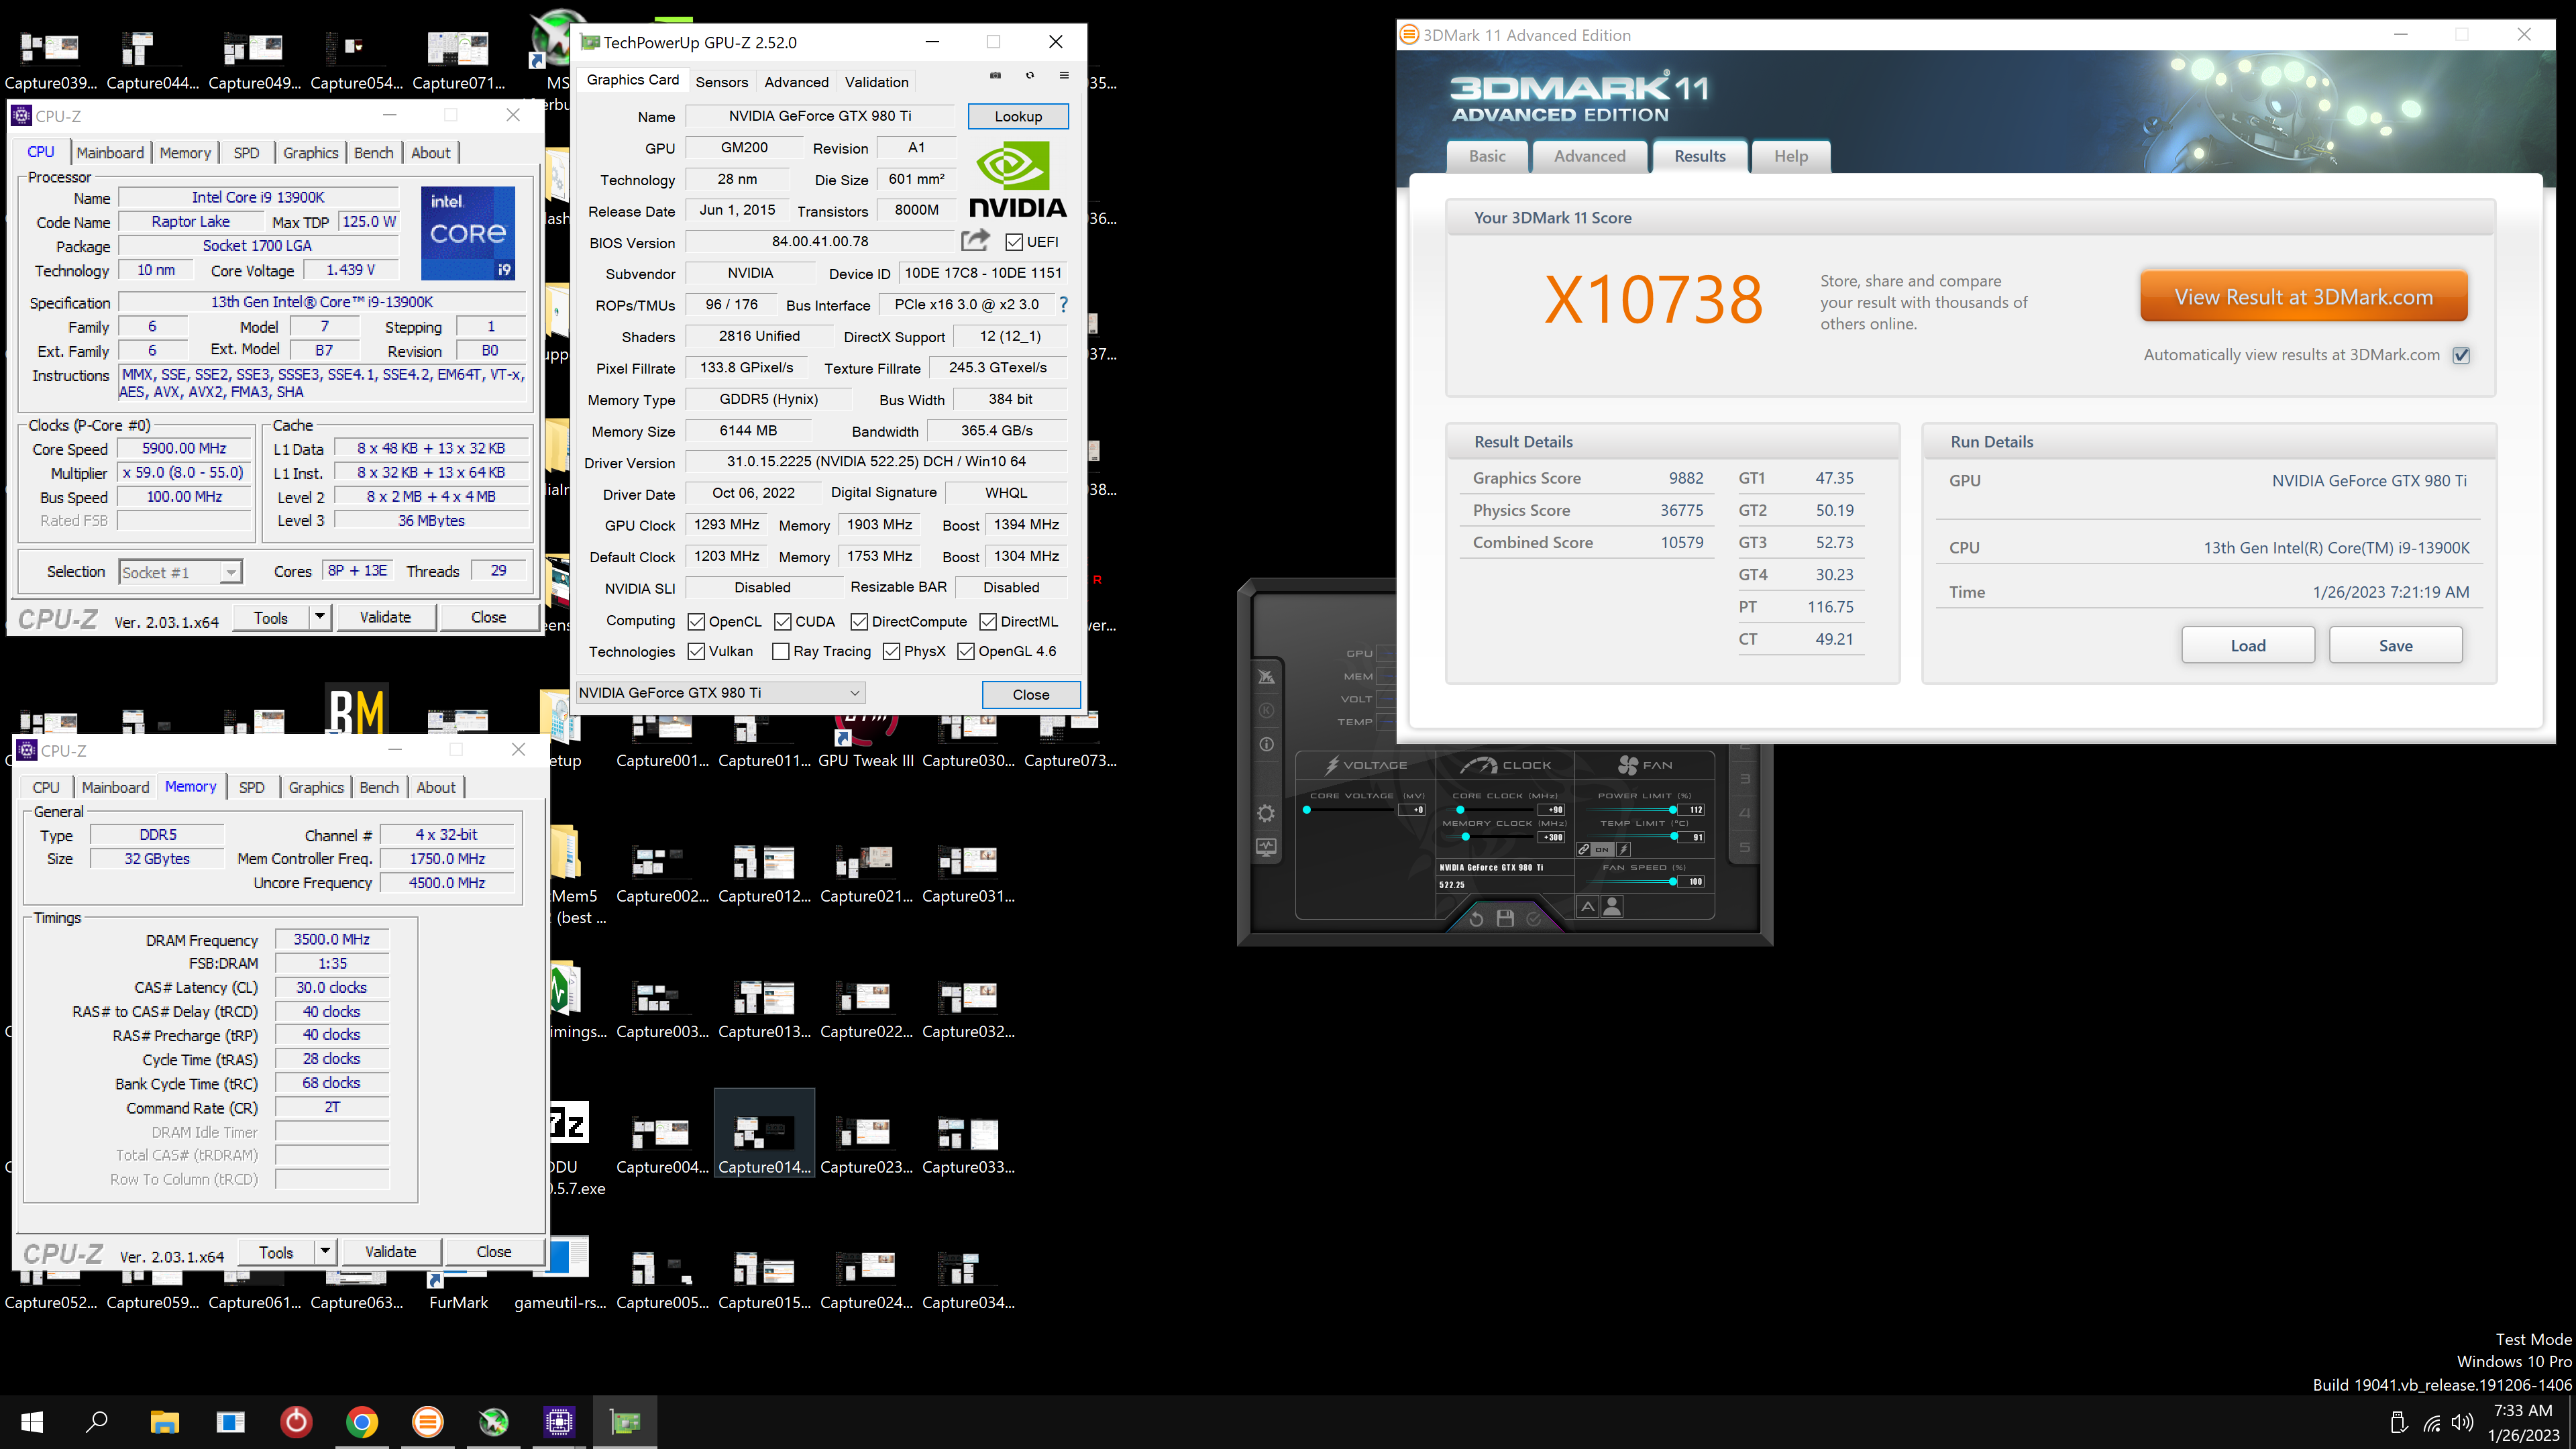Image resolution: width=2576 pixels, height=1449 pixels.
Task: Expand Tools dropdown arrow in top CPU-Z window
Action: pyautogui.click(x=320, y=617)
